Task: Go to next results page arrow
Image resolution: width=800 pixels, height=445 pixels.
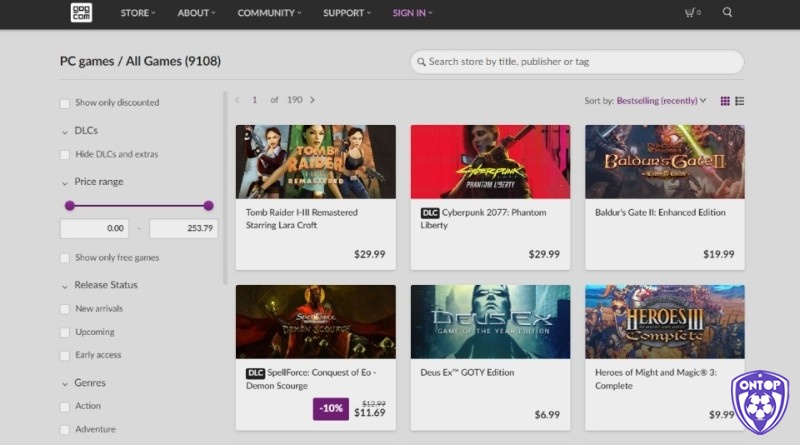Action: click(312, 100)
